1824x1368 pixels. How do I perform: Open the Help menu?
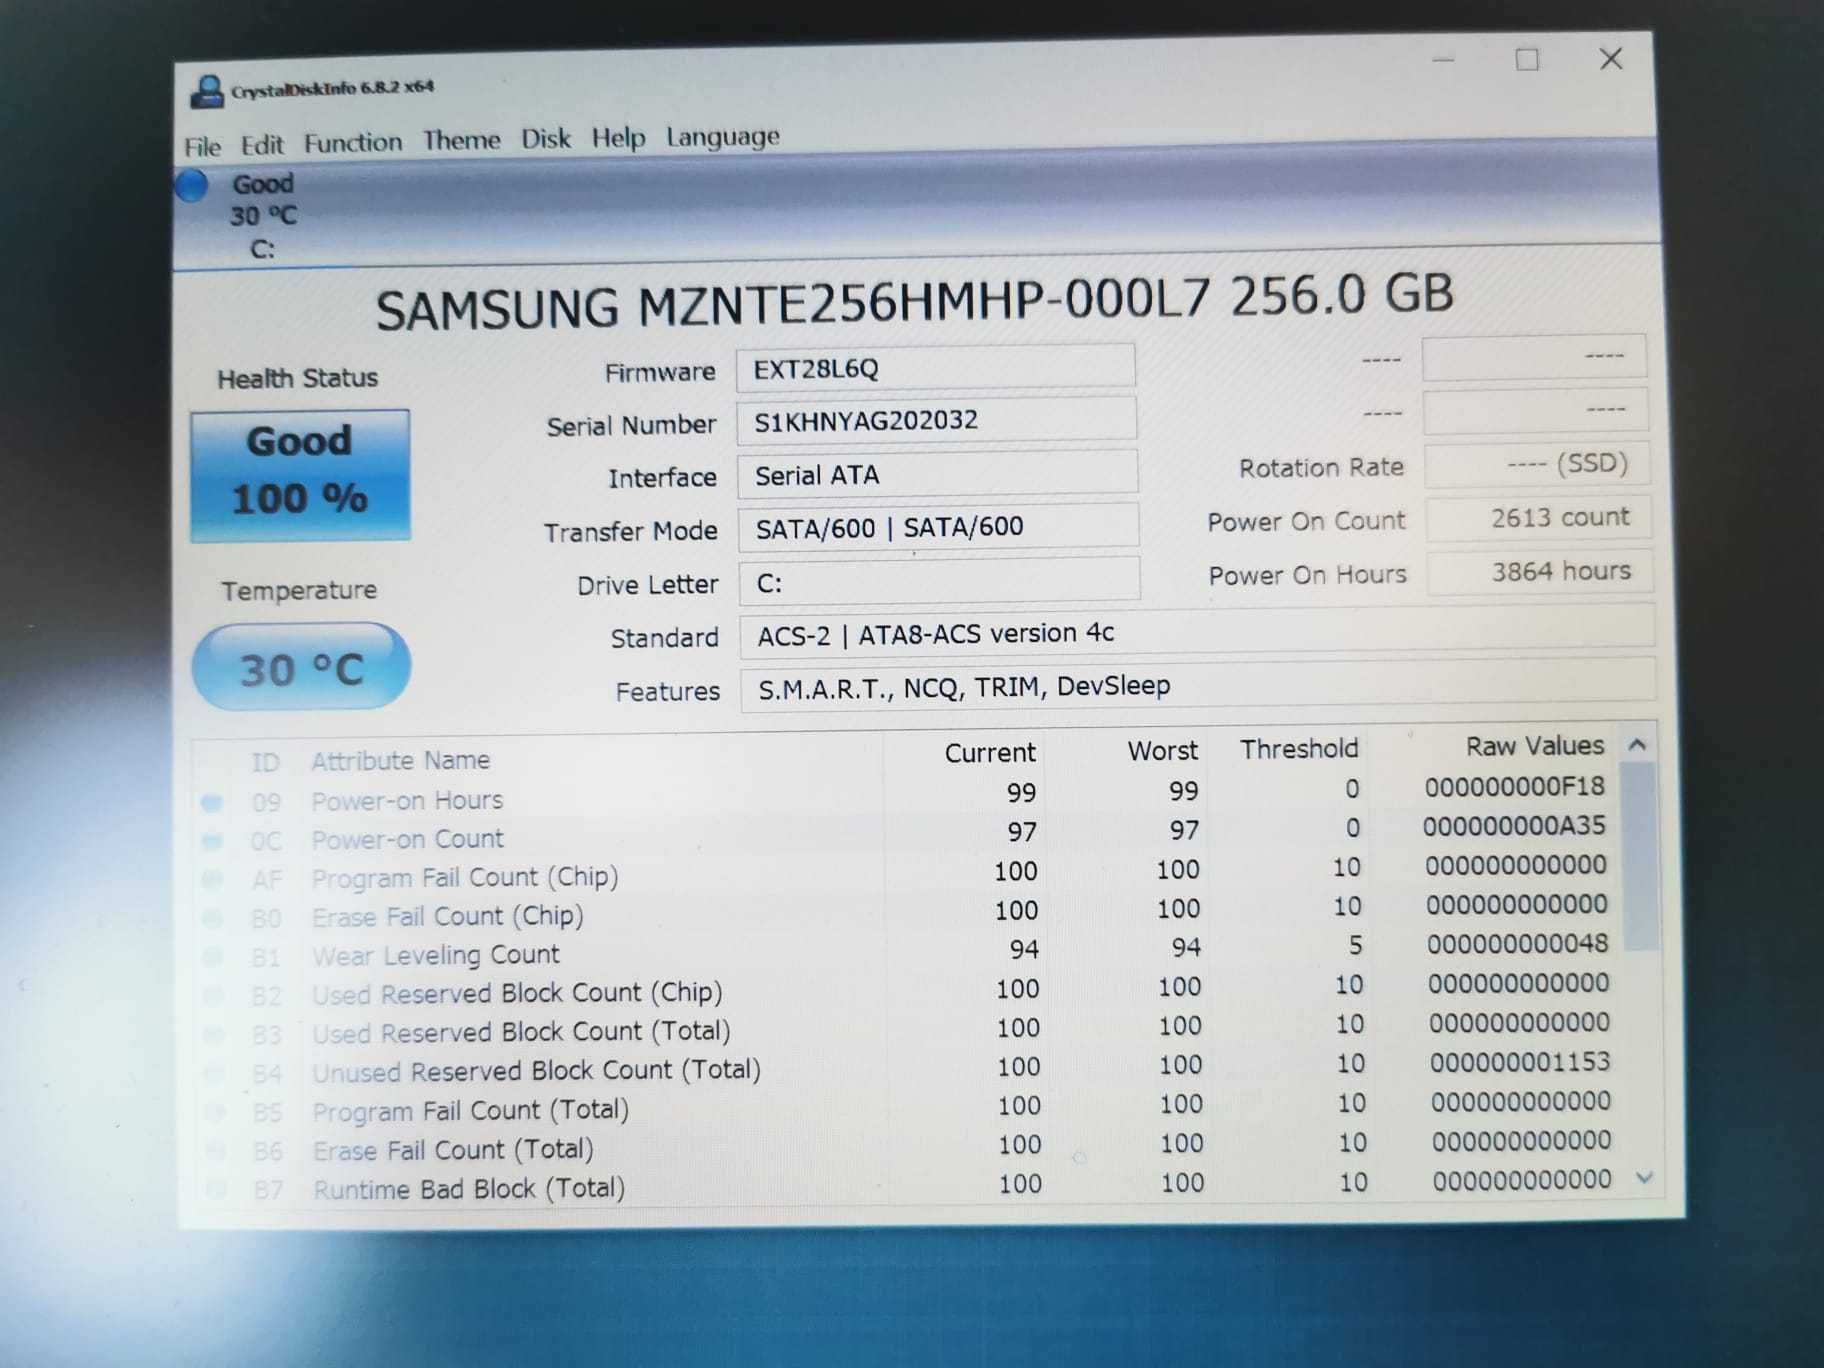(618, 138)
